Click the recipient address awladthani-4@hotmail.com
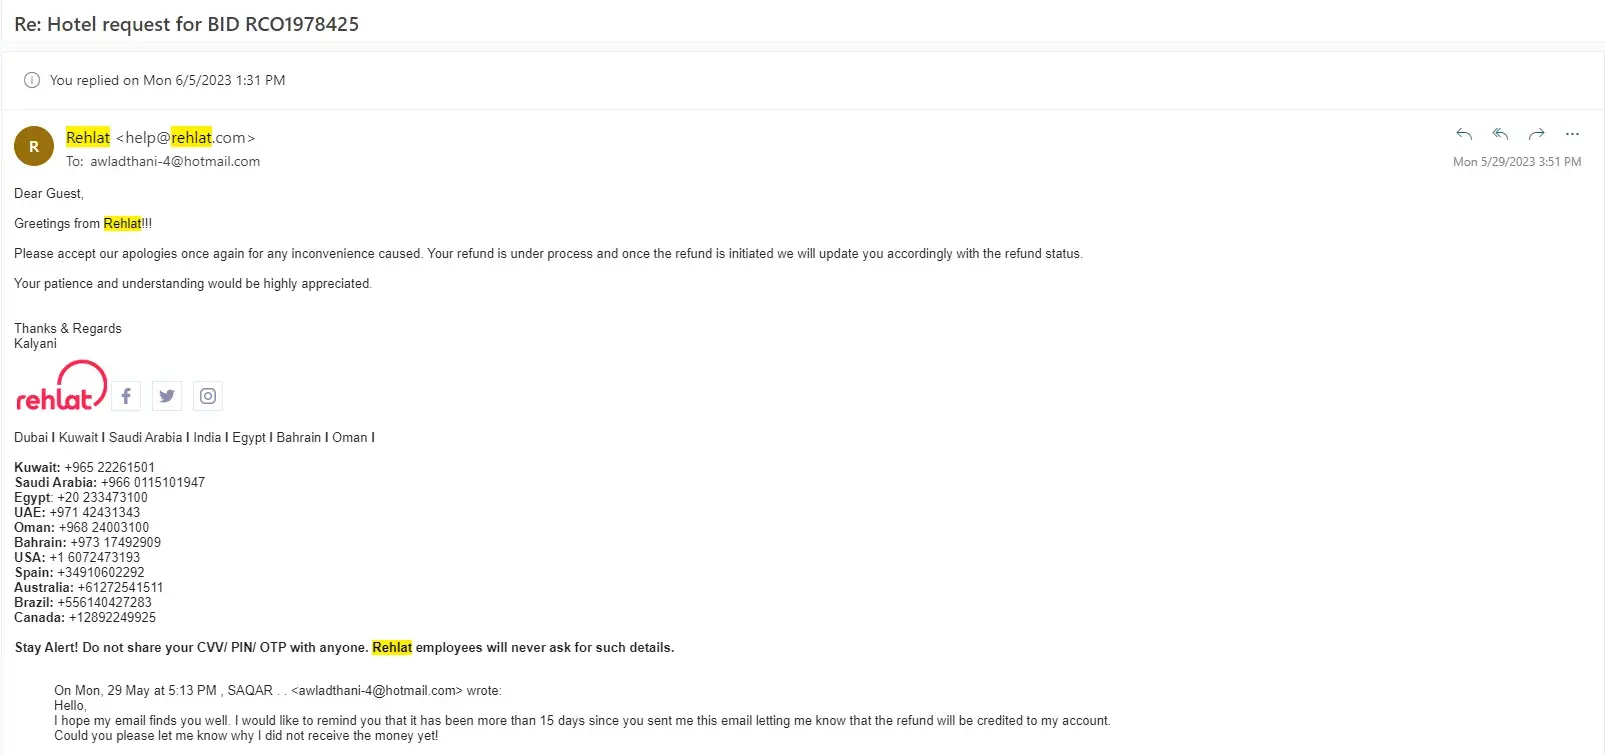 (x=175, y=161)
